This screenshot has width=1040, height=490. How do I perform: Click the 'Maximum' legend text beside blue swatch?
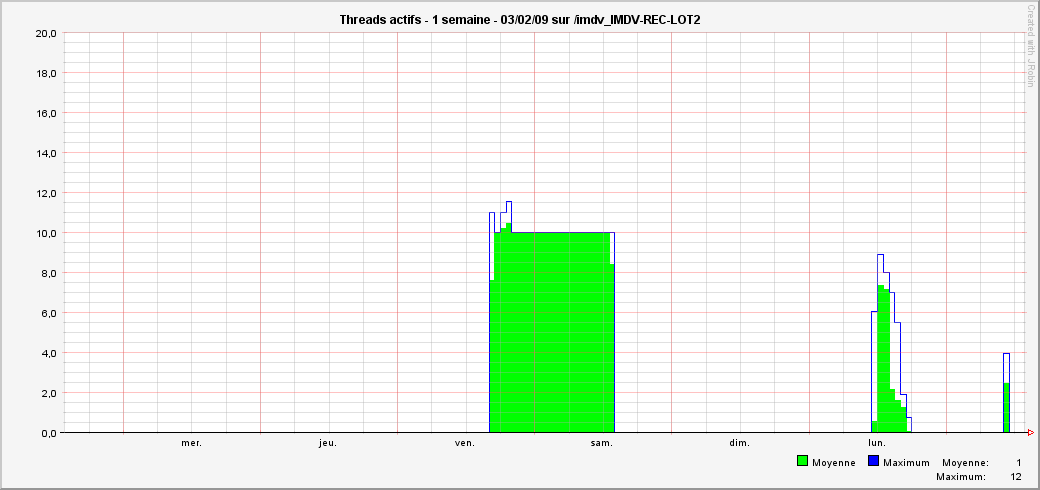906,463
